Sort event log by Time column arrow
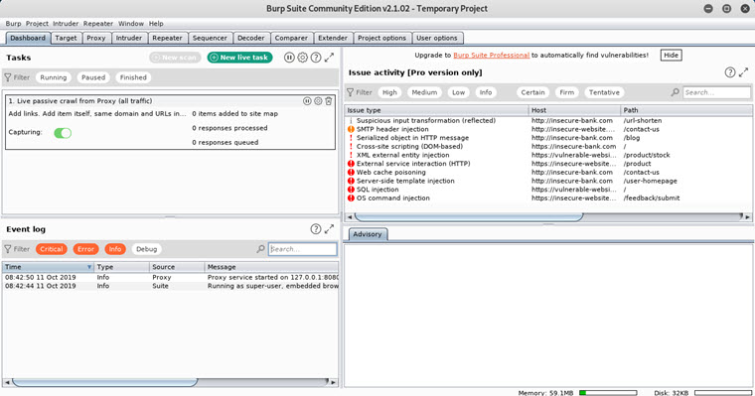Viewport: 755px width, 396px height. [89, 267]
